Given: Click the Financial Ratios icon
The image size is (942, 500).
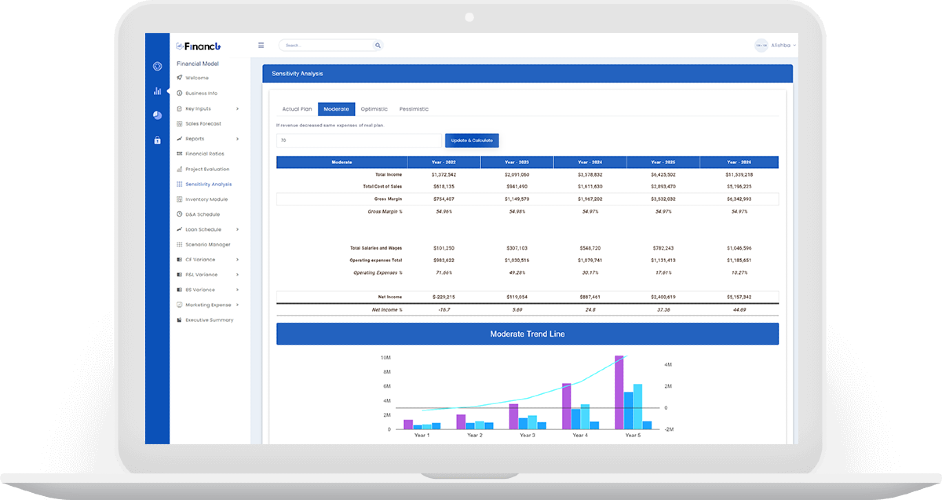Looking at the screenshot, I should coord(179,154).
